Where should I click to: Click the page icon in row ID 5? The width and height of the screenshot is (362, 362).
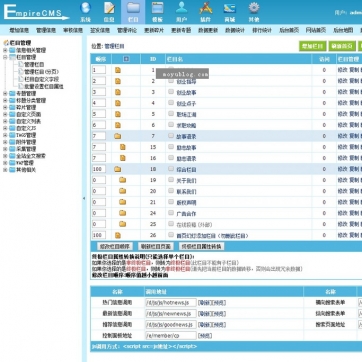point(118,114)
